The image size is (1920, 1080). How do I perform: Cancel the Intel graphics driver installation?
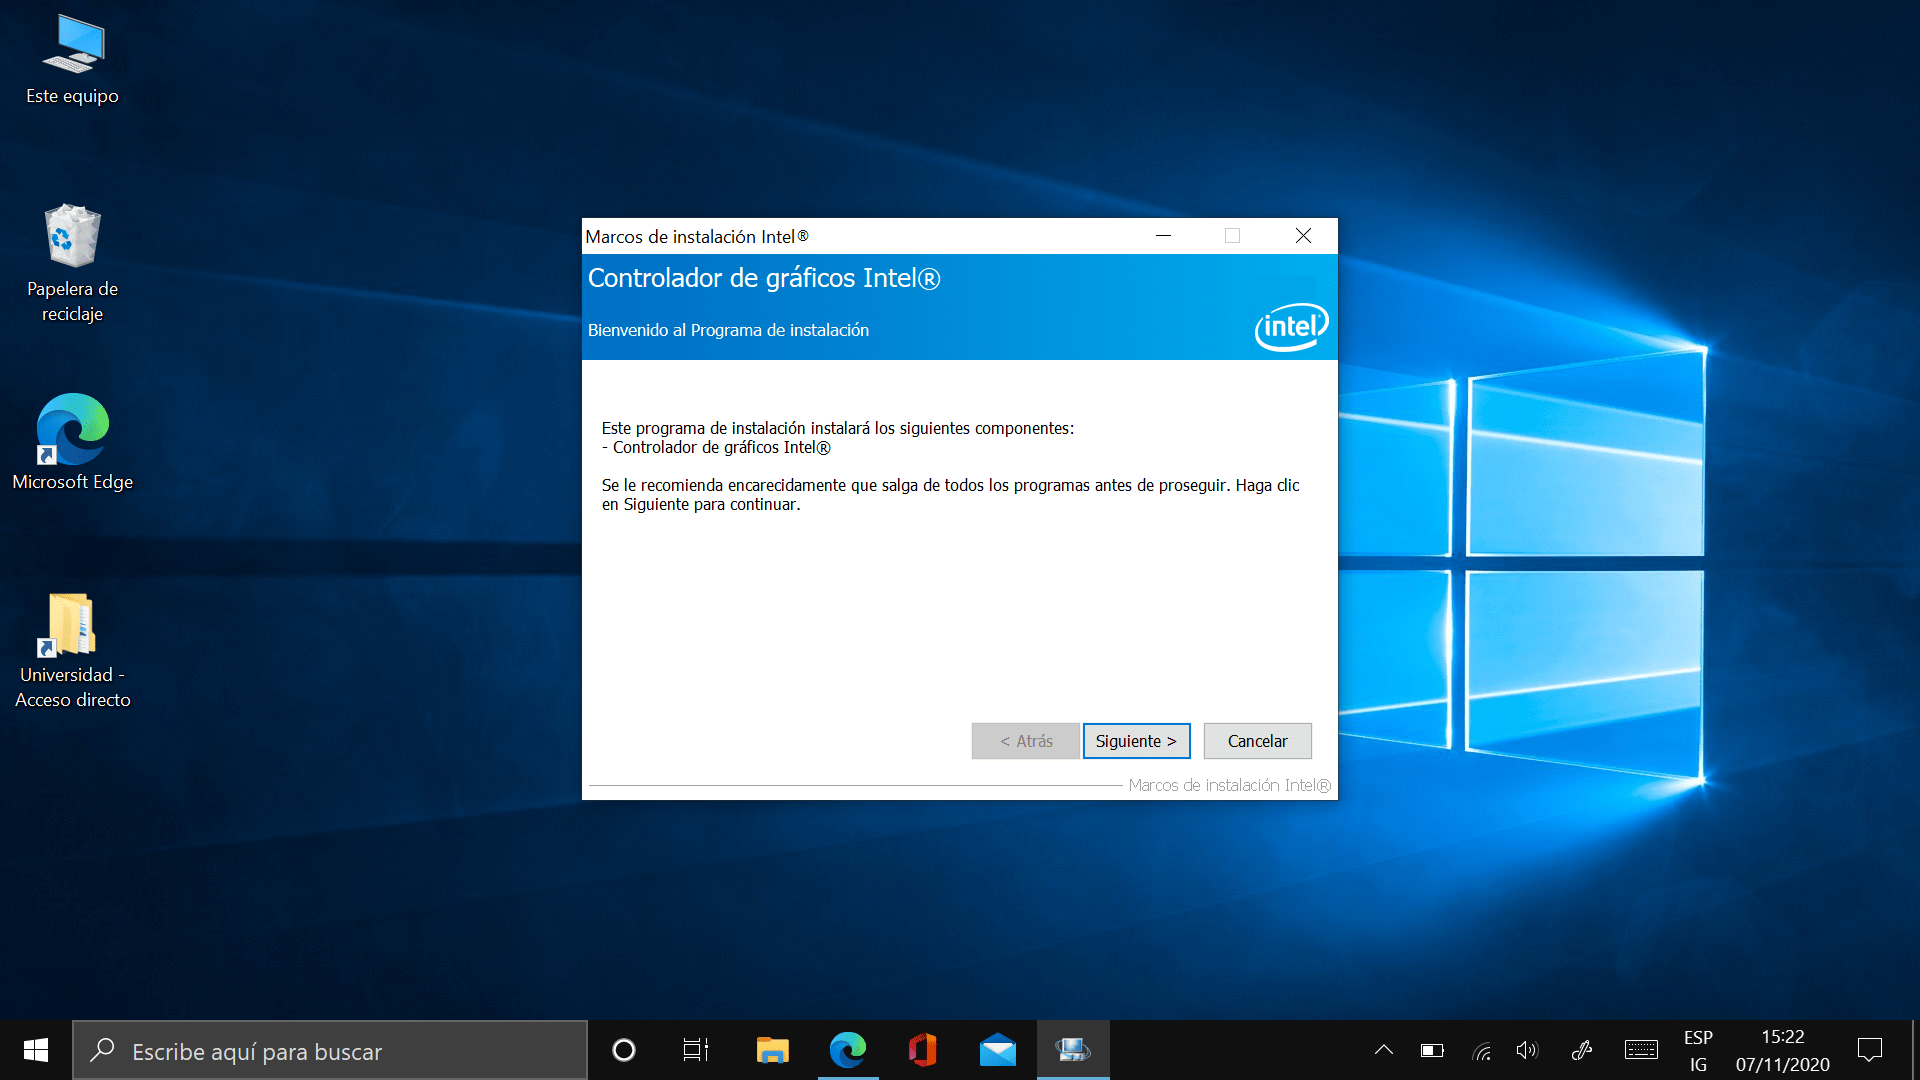[1257, 740]
